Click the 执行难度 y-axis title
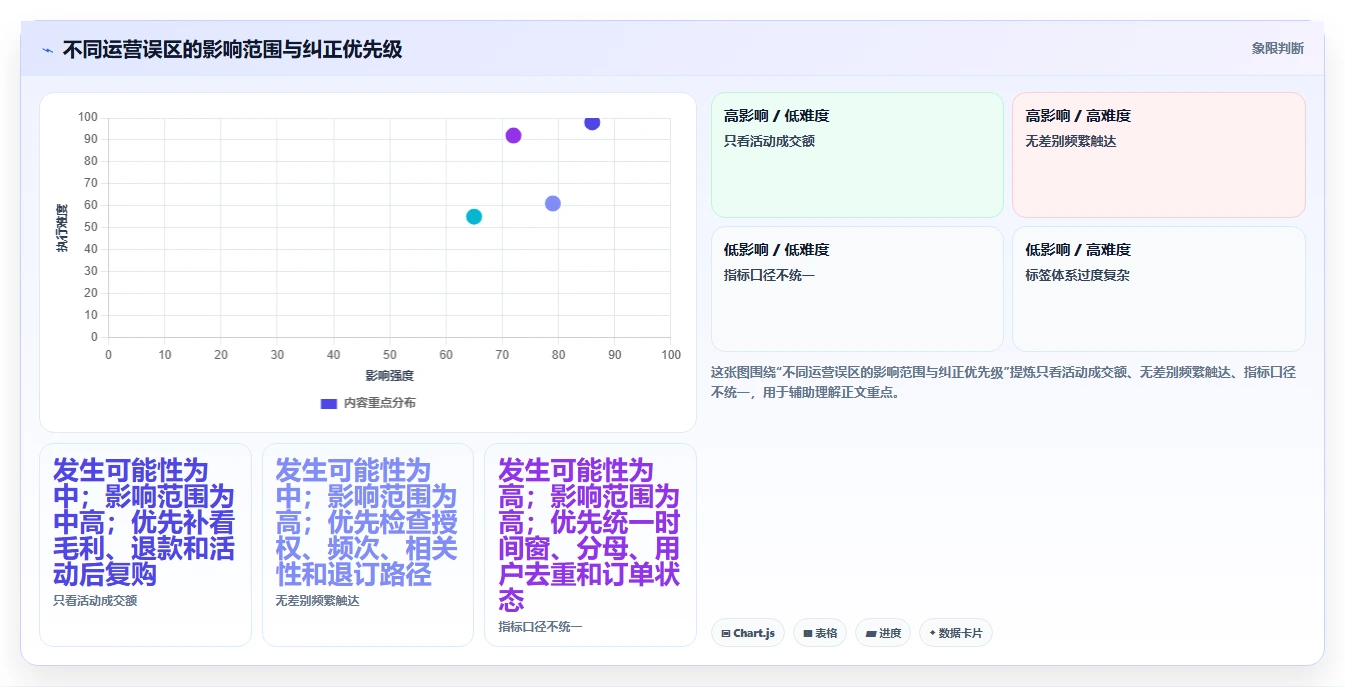The height and width of the screenshot is (687, 1345). (62, 228)
